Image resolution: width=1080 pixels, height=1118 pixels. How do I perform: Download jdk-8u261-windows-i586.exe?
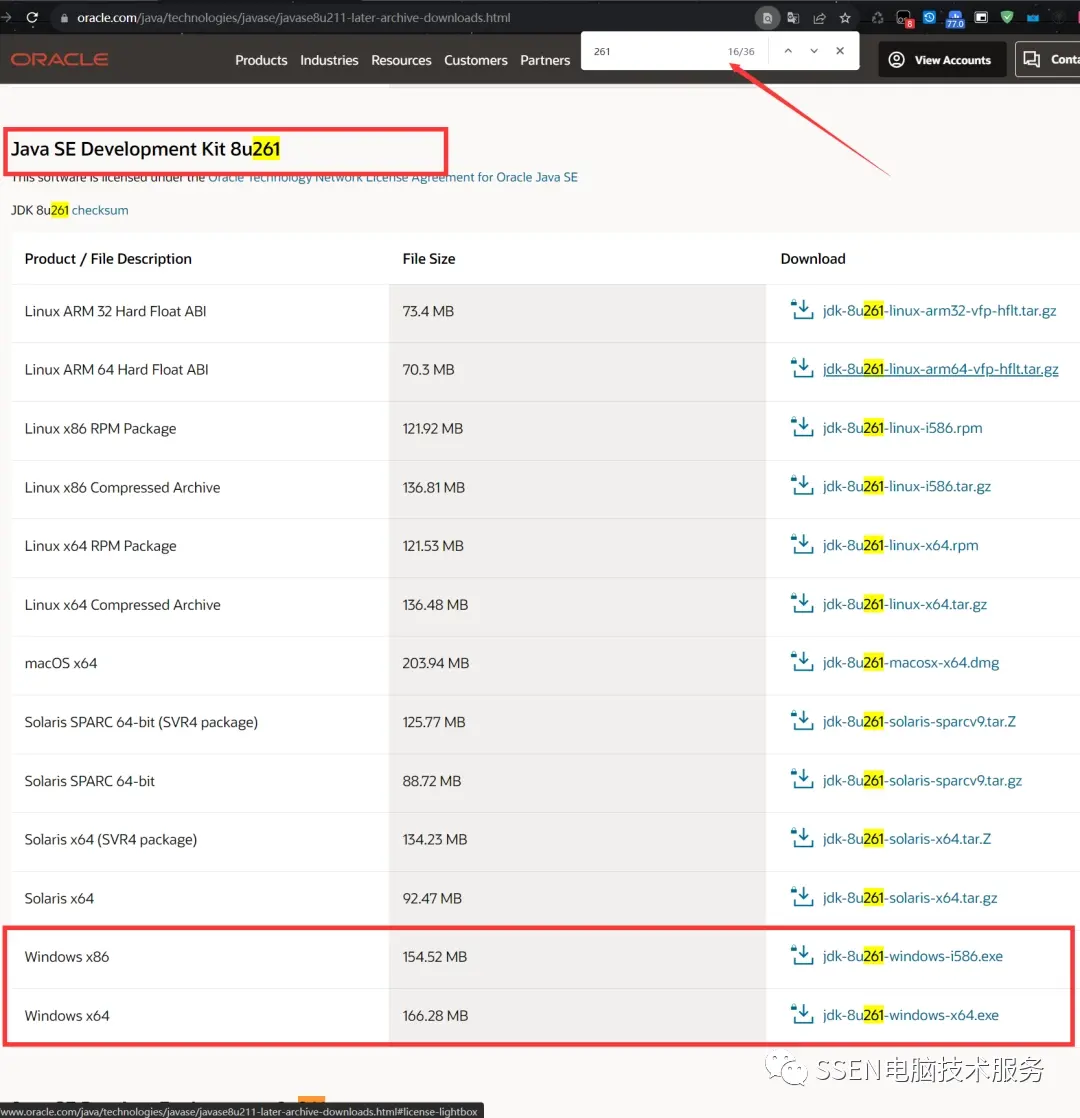pos(912,956)
